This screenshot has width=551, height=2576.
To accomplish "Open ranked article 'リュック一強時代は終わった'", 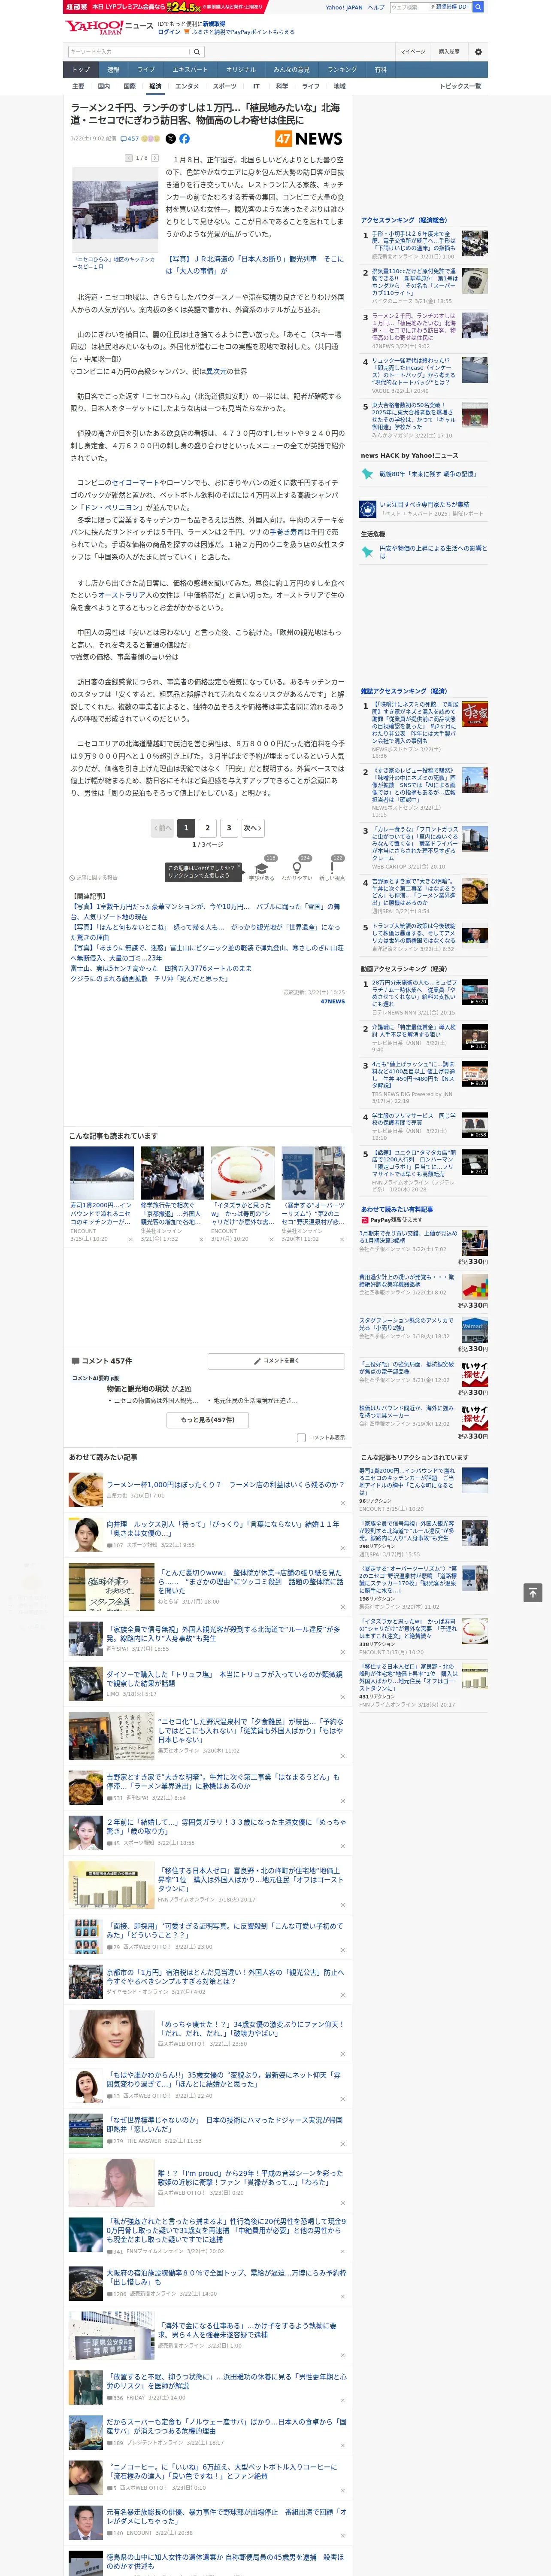I will pyautogui.click(x=414, y=371).
